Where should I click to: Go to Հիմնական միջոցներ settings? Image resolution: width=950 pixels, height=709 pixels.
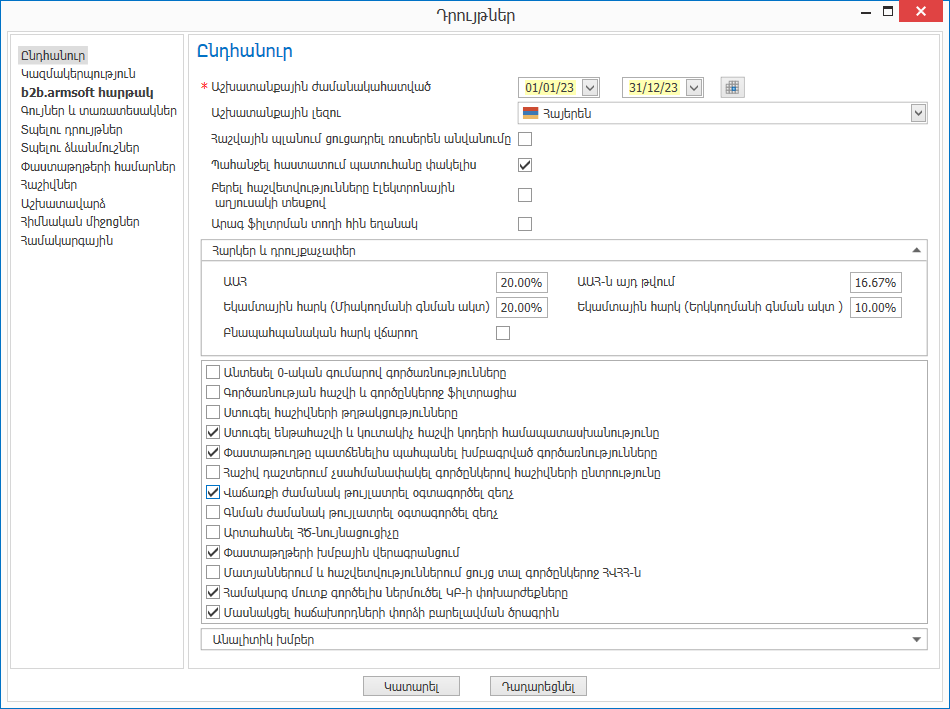tap(80, 222)
